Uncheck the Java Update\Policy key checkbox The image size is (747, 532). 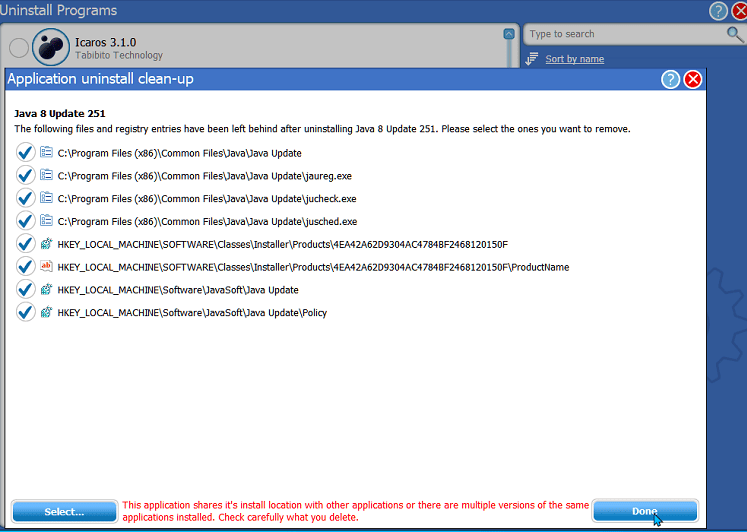point(25,312)
